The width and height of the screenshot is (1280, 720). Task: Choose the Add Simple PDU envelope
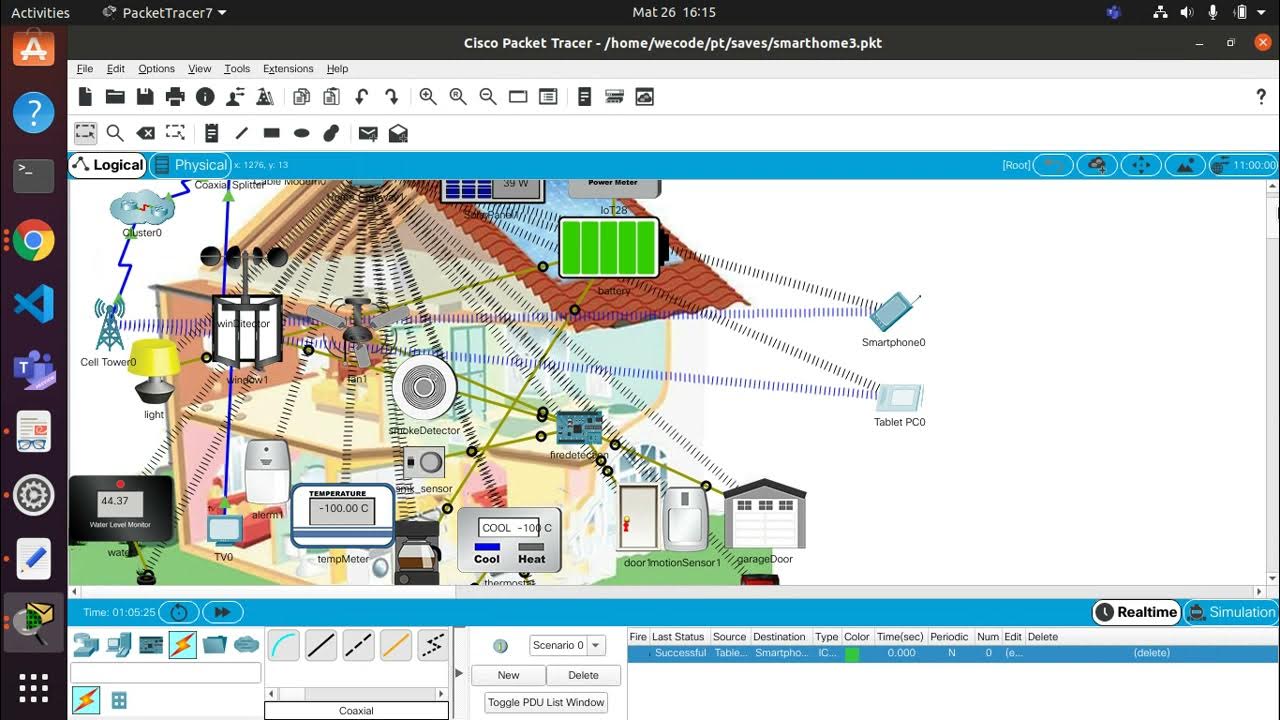coord(368,133)
